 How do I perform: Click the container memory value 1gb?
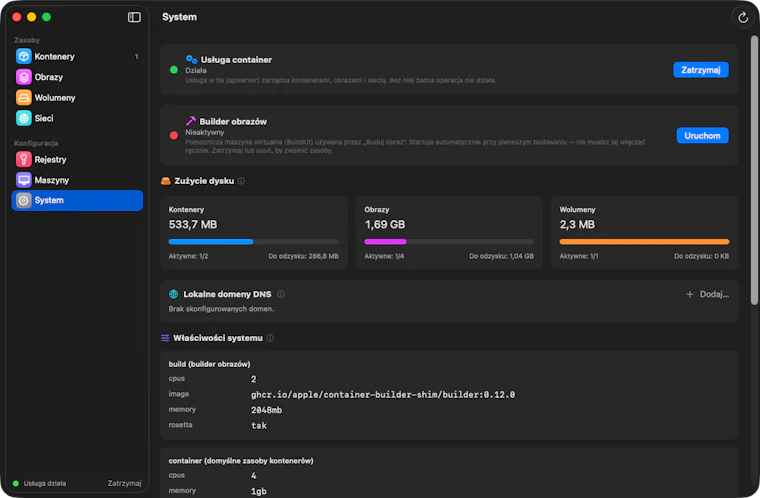tap(259, 491)
